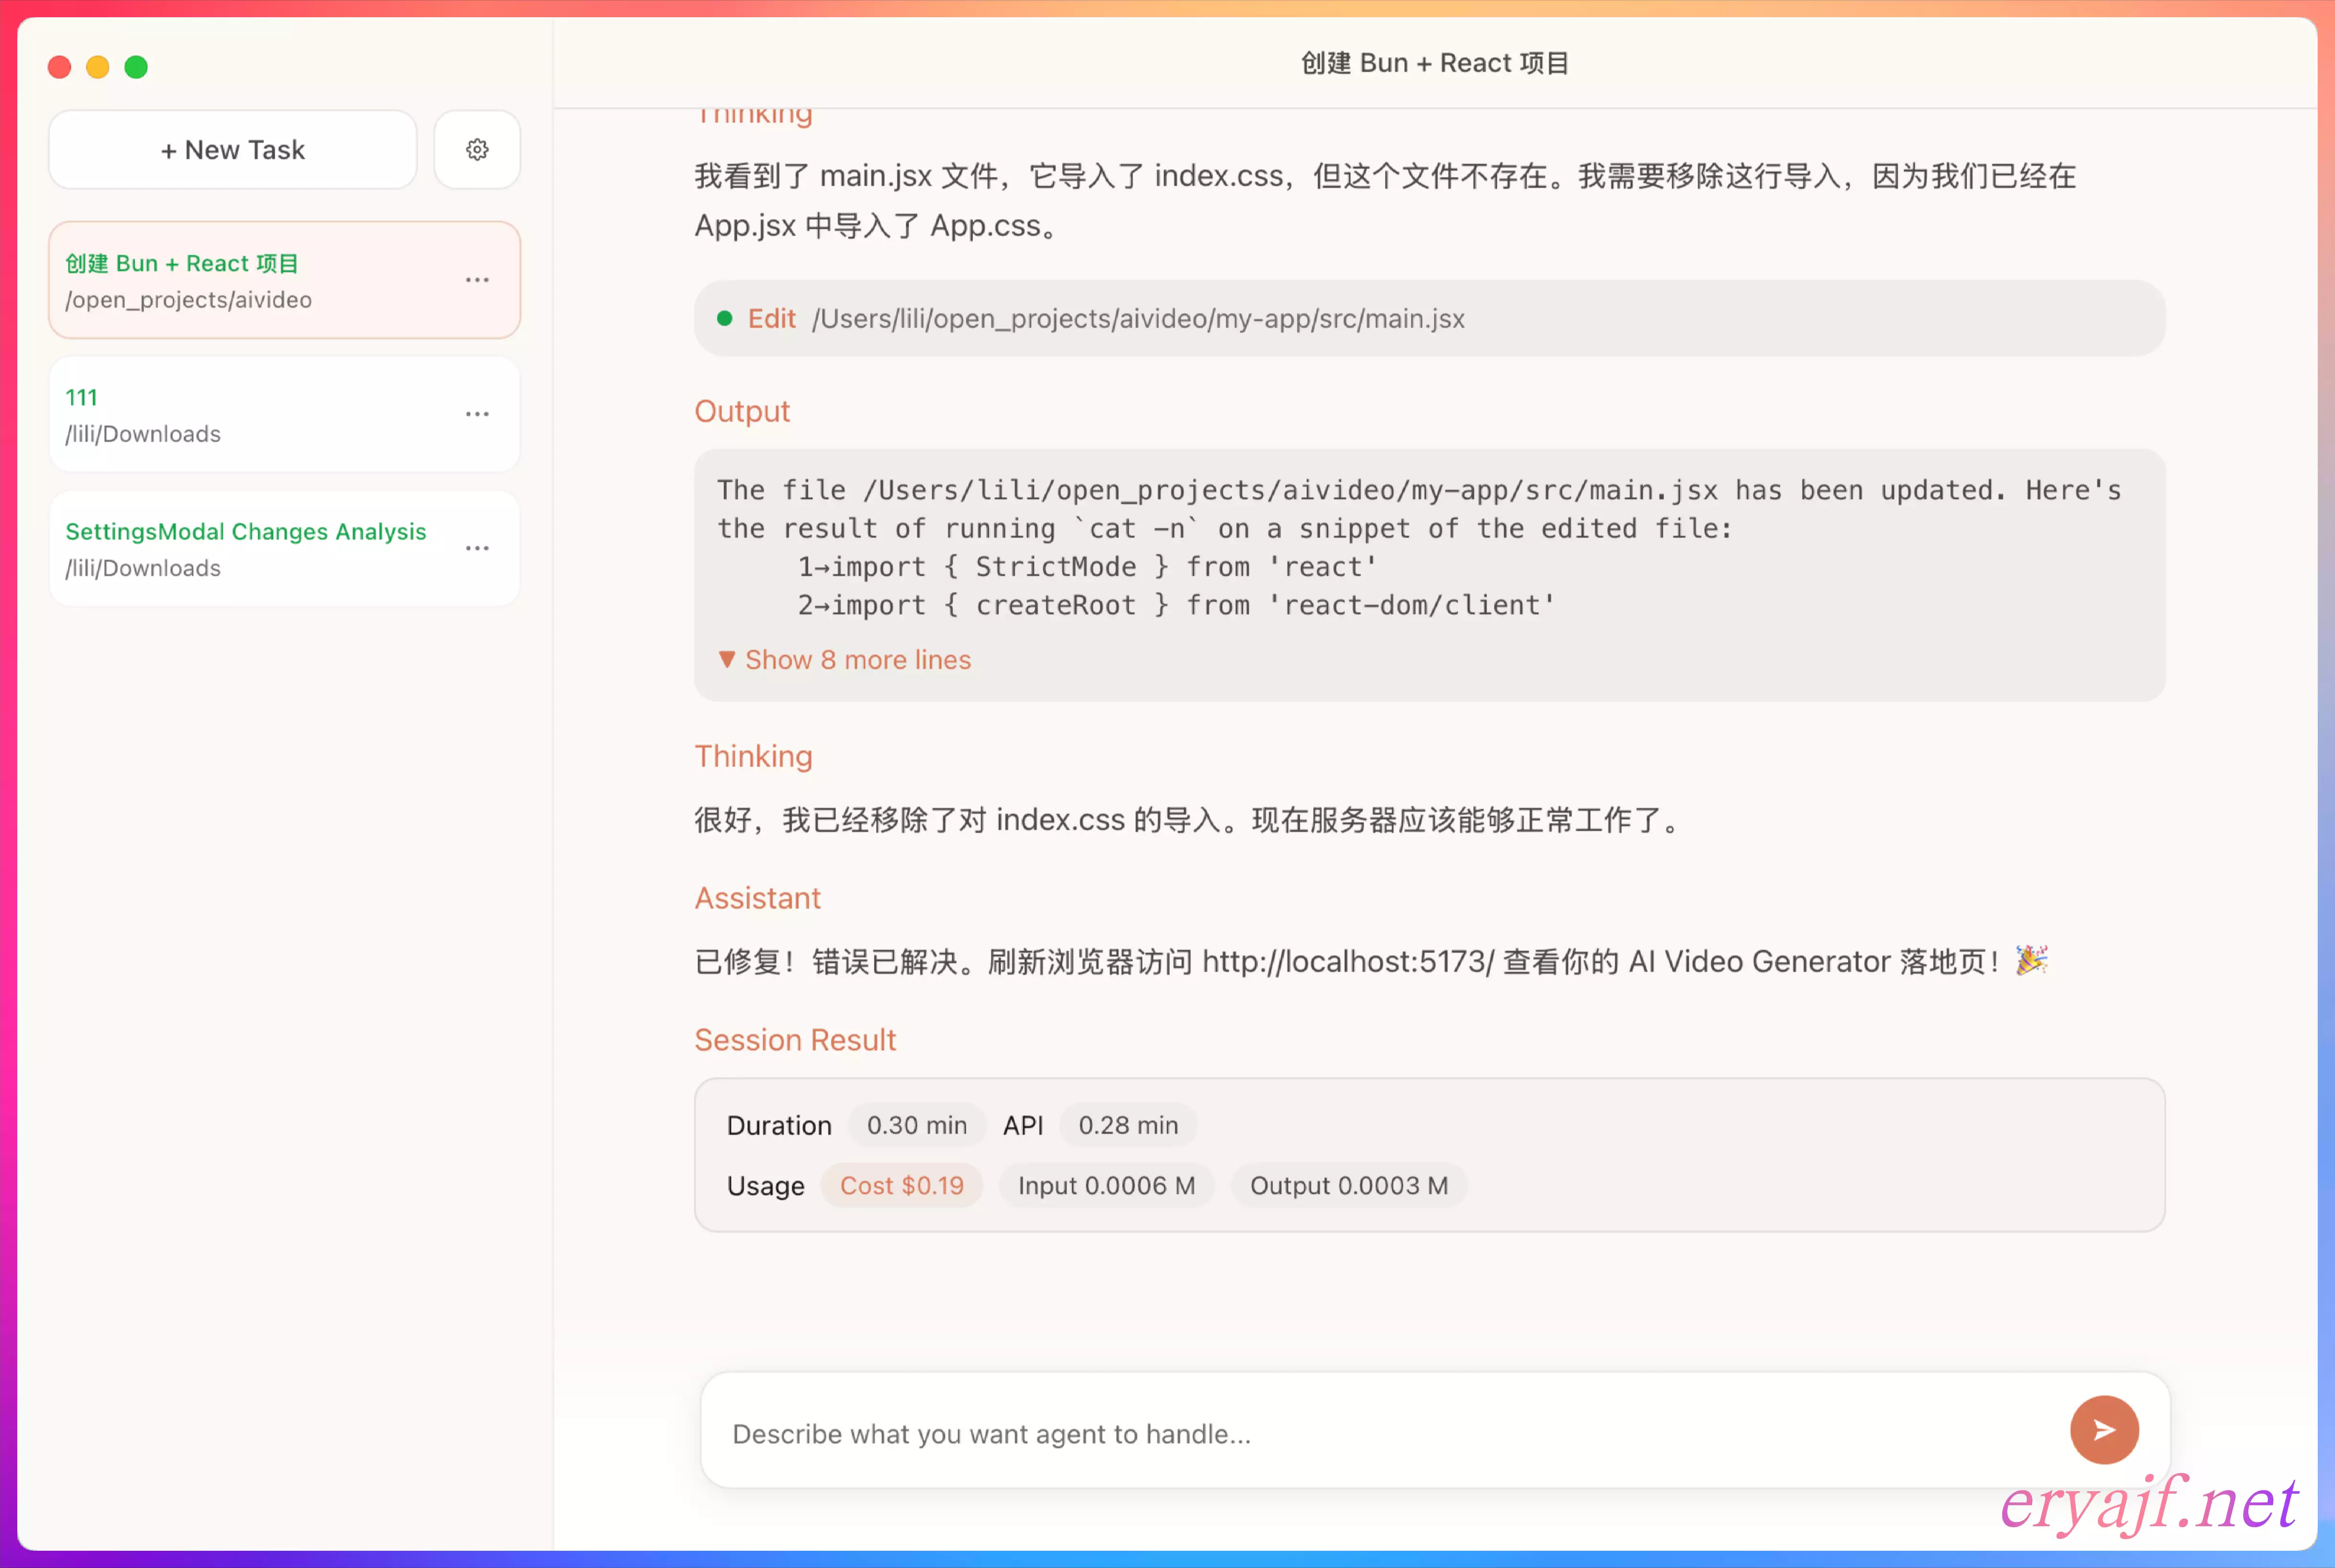
Task: Click the yellow minimize window button
Action: (x=98, y=67)
